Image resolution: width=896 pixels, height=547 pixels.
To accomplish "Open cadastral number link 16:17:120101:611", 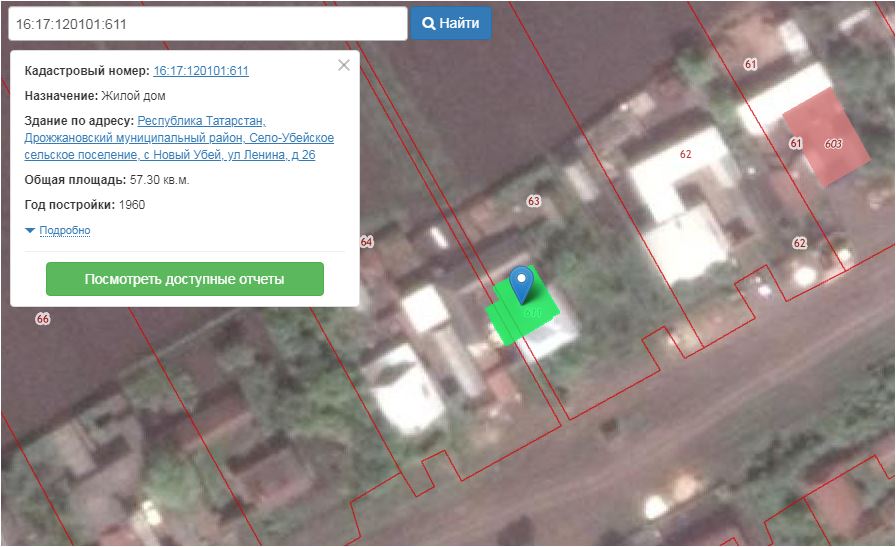I will click(x=201, y=71).
